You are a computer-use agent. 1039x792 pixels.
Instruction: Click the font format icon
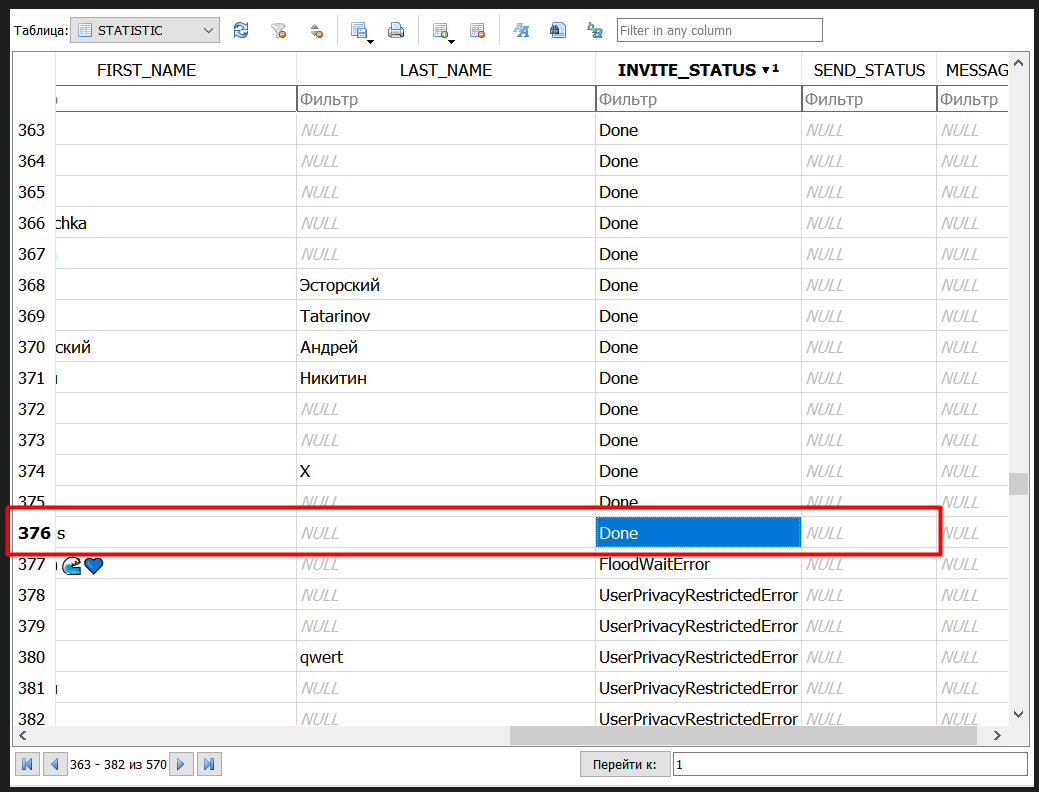click(x=521, y=31)
